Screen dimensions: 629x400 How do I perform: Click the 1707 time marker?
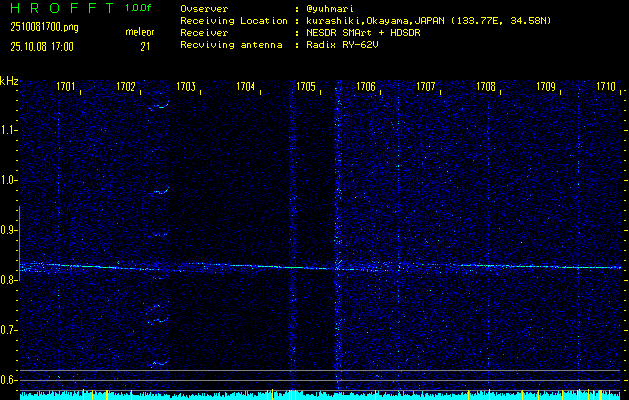[426, 86]
